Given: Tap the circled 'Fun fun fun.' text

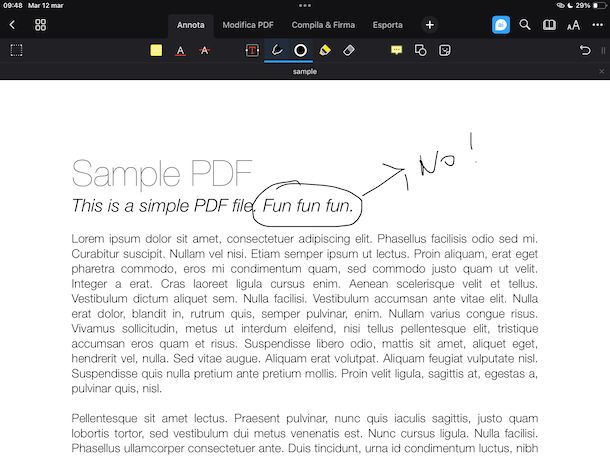Looking at the screenshot, I should click(308, 205).
